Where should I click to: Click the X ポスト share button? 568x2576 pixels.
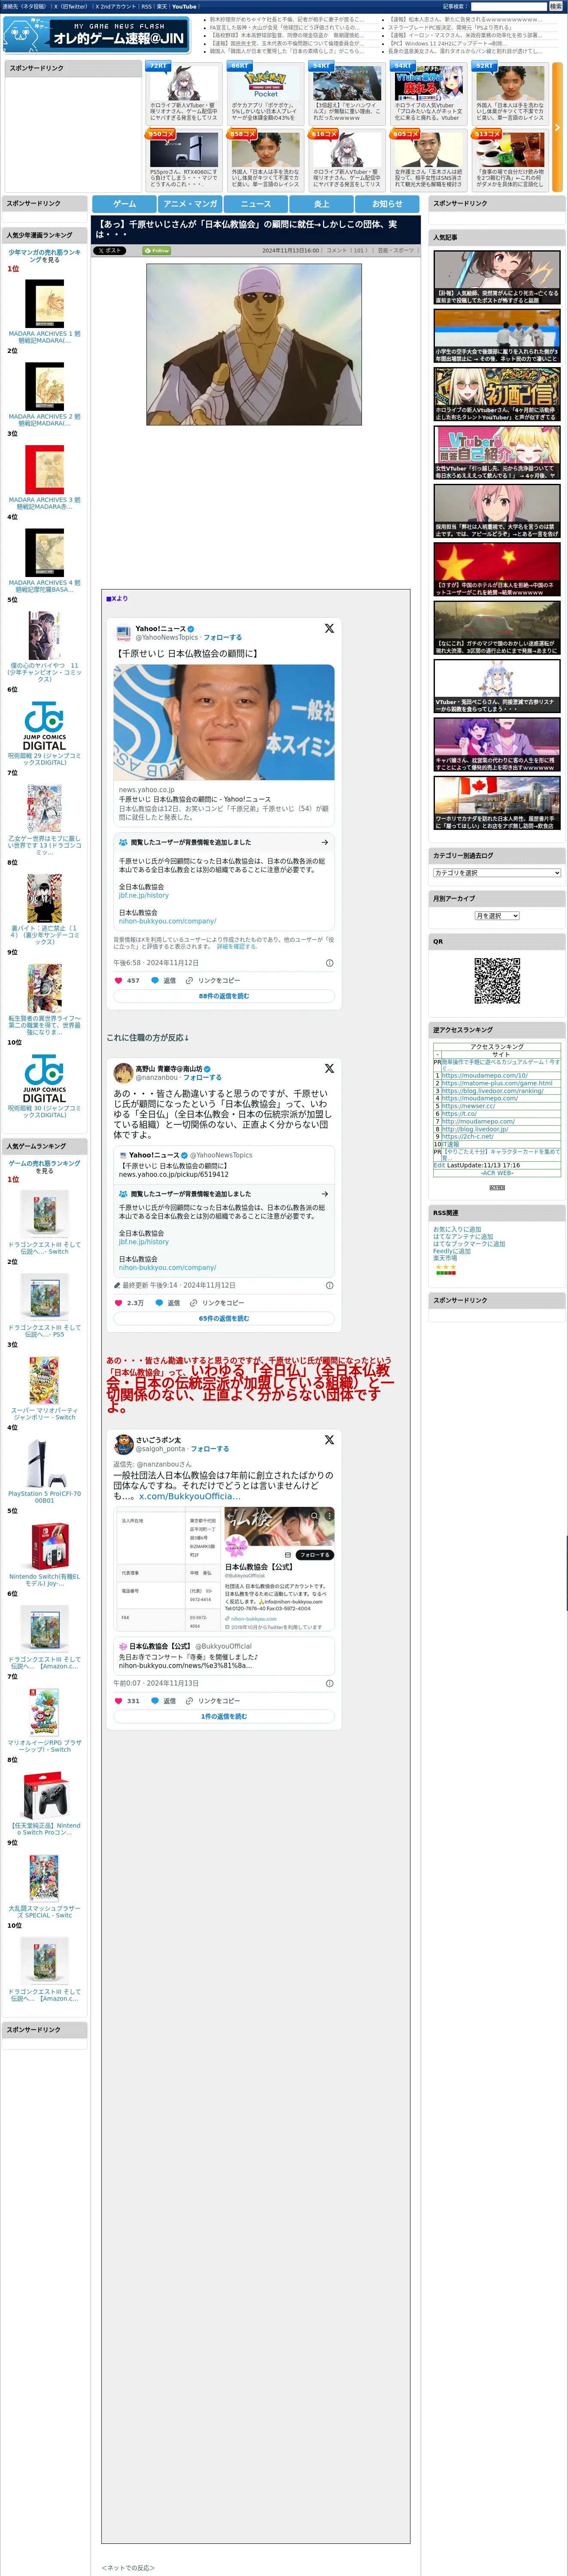coord(110,251)
